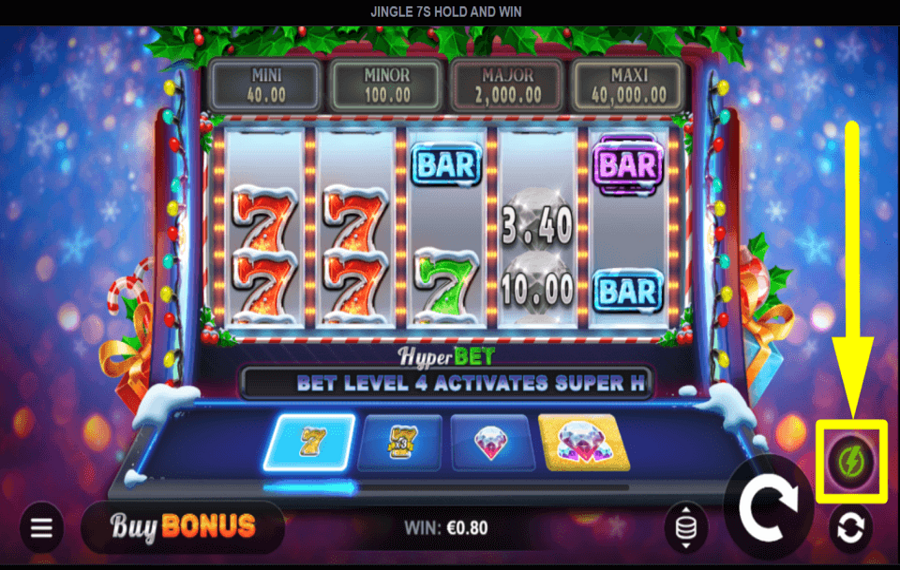Click the HyperBET logo
Viewport: 900px width, 570px height.
447,357
